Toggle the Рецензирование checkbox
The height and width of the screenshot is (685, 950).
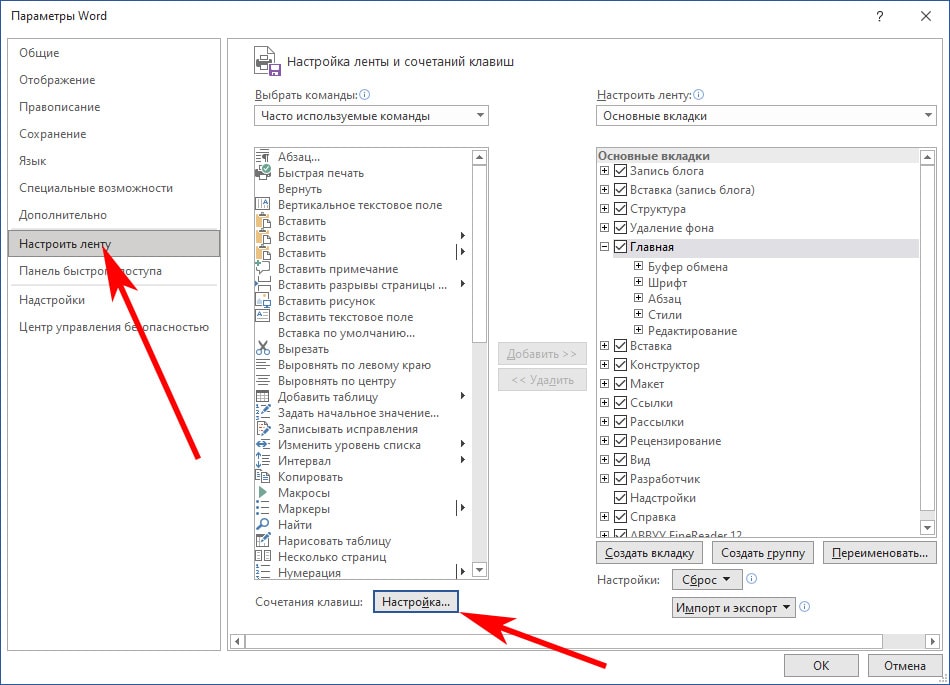620,440
